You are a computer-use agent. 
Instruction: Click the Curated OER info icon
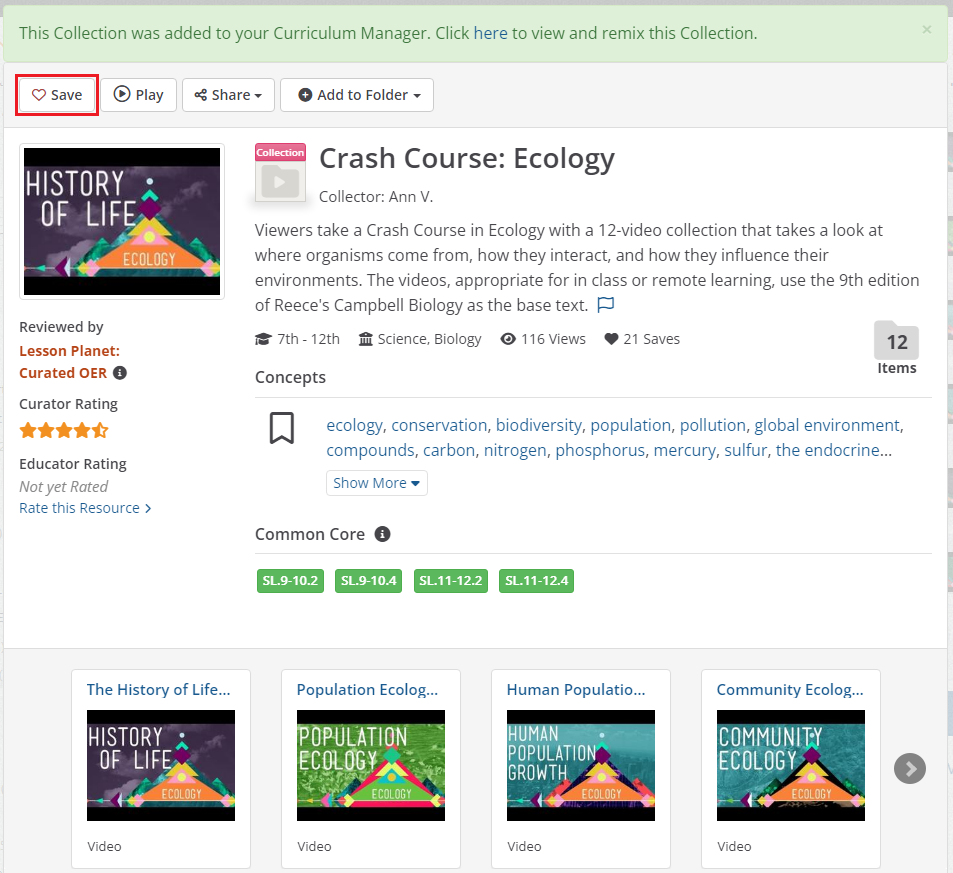120,373
